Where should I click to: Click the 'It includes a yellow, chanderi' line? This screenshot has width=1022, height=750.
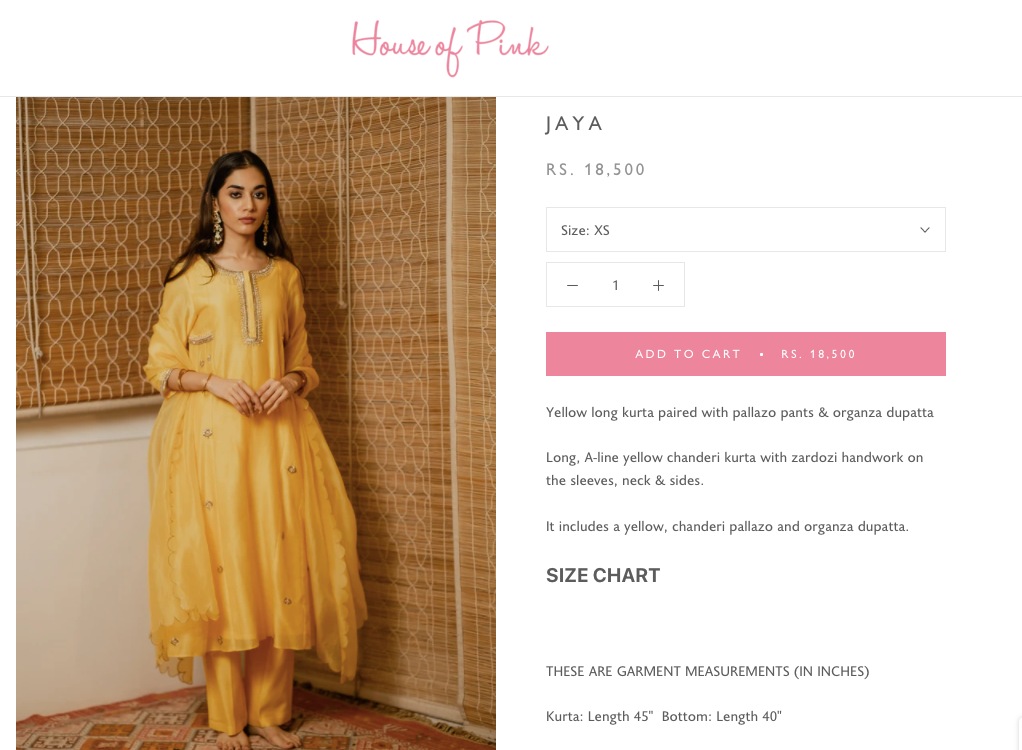point(727,526)
